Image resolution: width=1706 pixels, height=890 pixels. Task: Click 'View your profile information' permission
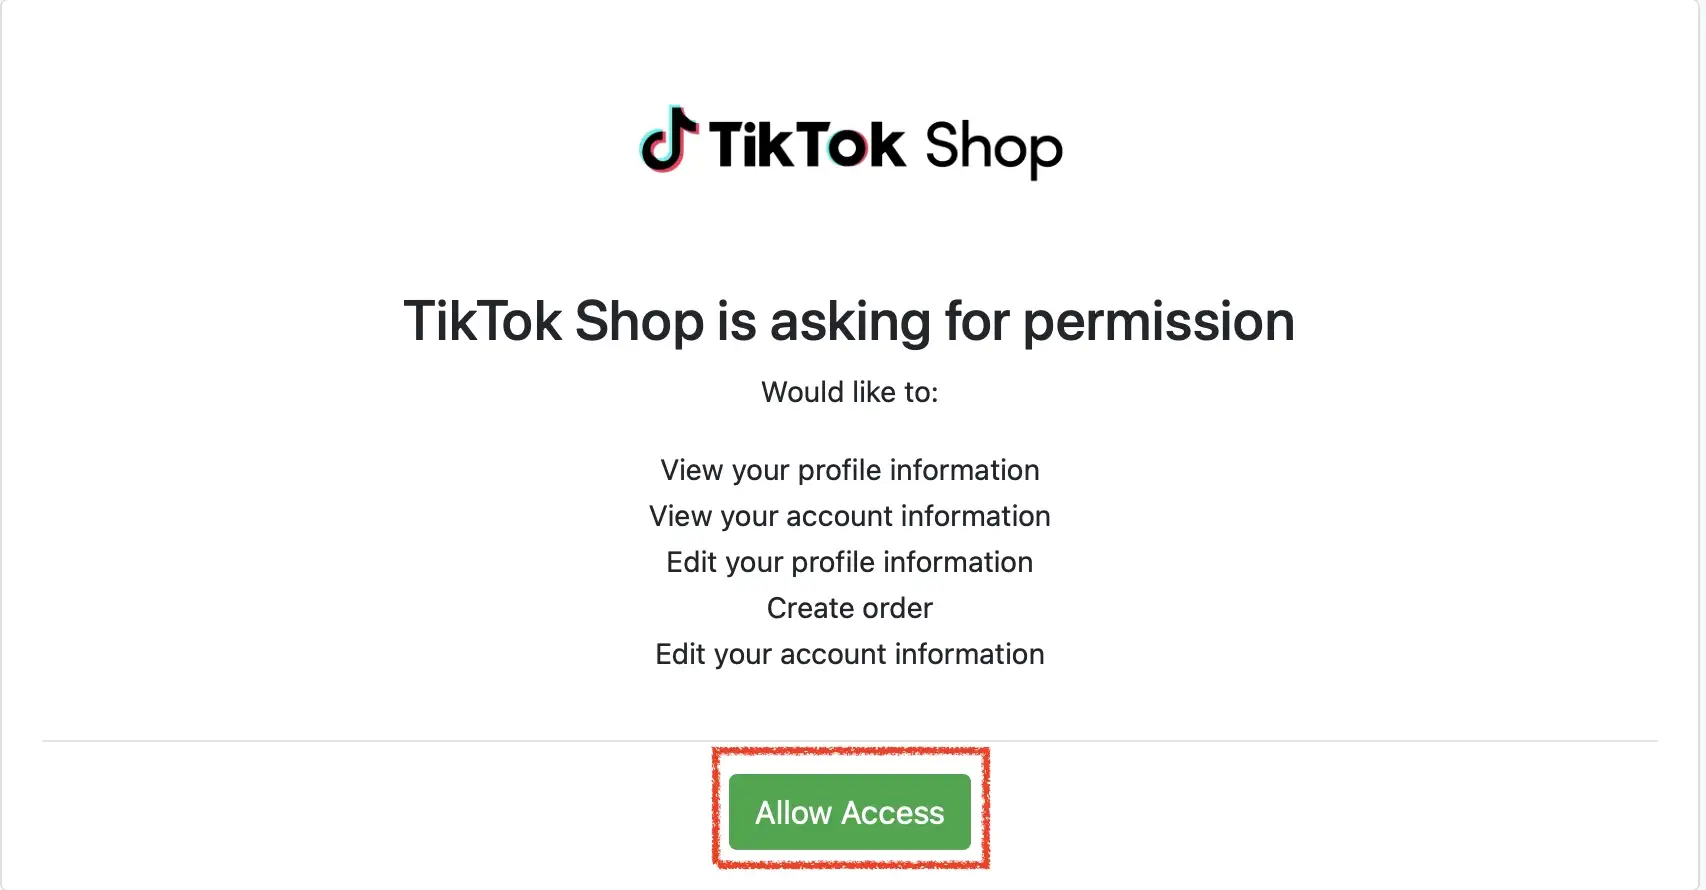pos(849,470)
